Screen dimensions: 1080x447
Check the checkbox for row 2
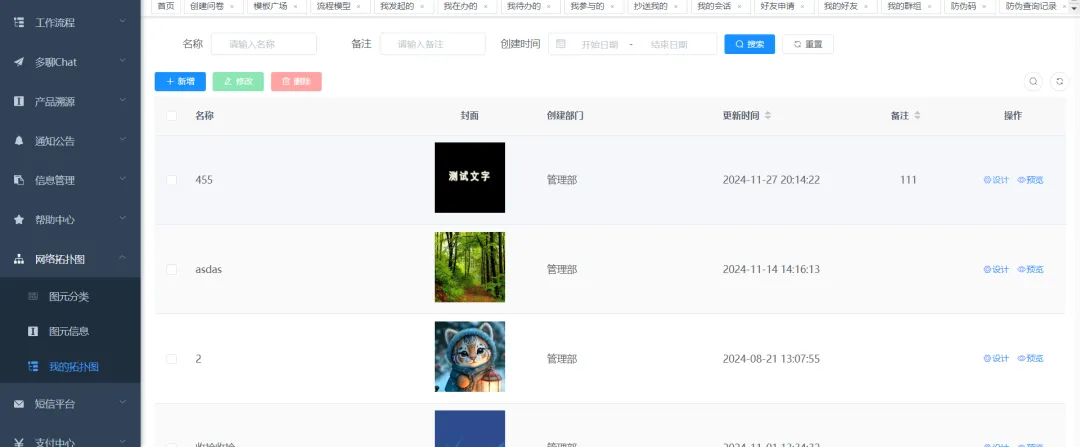point(172,359)
